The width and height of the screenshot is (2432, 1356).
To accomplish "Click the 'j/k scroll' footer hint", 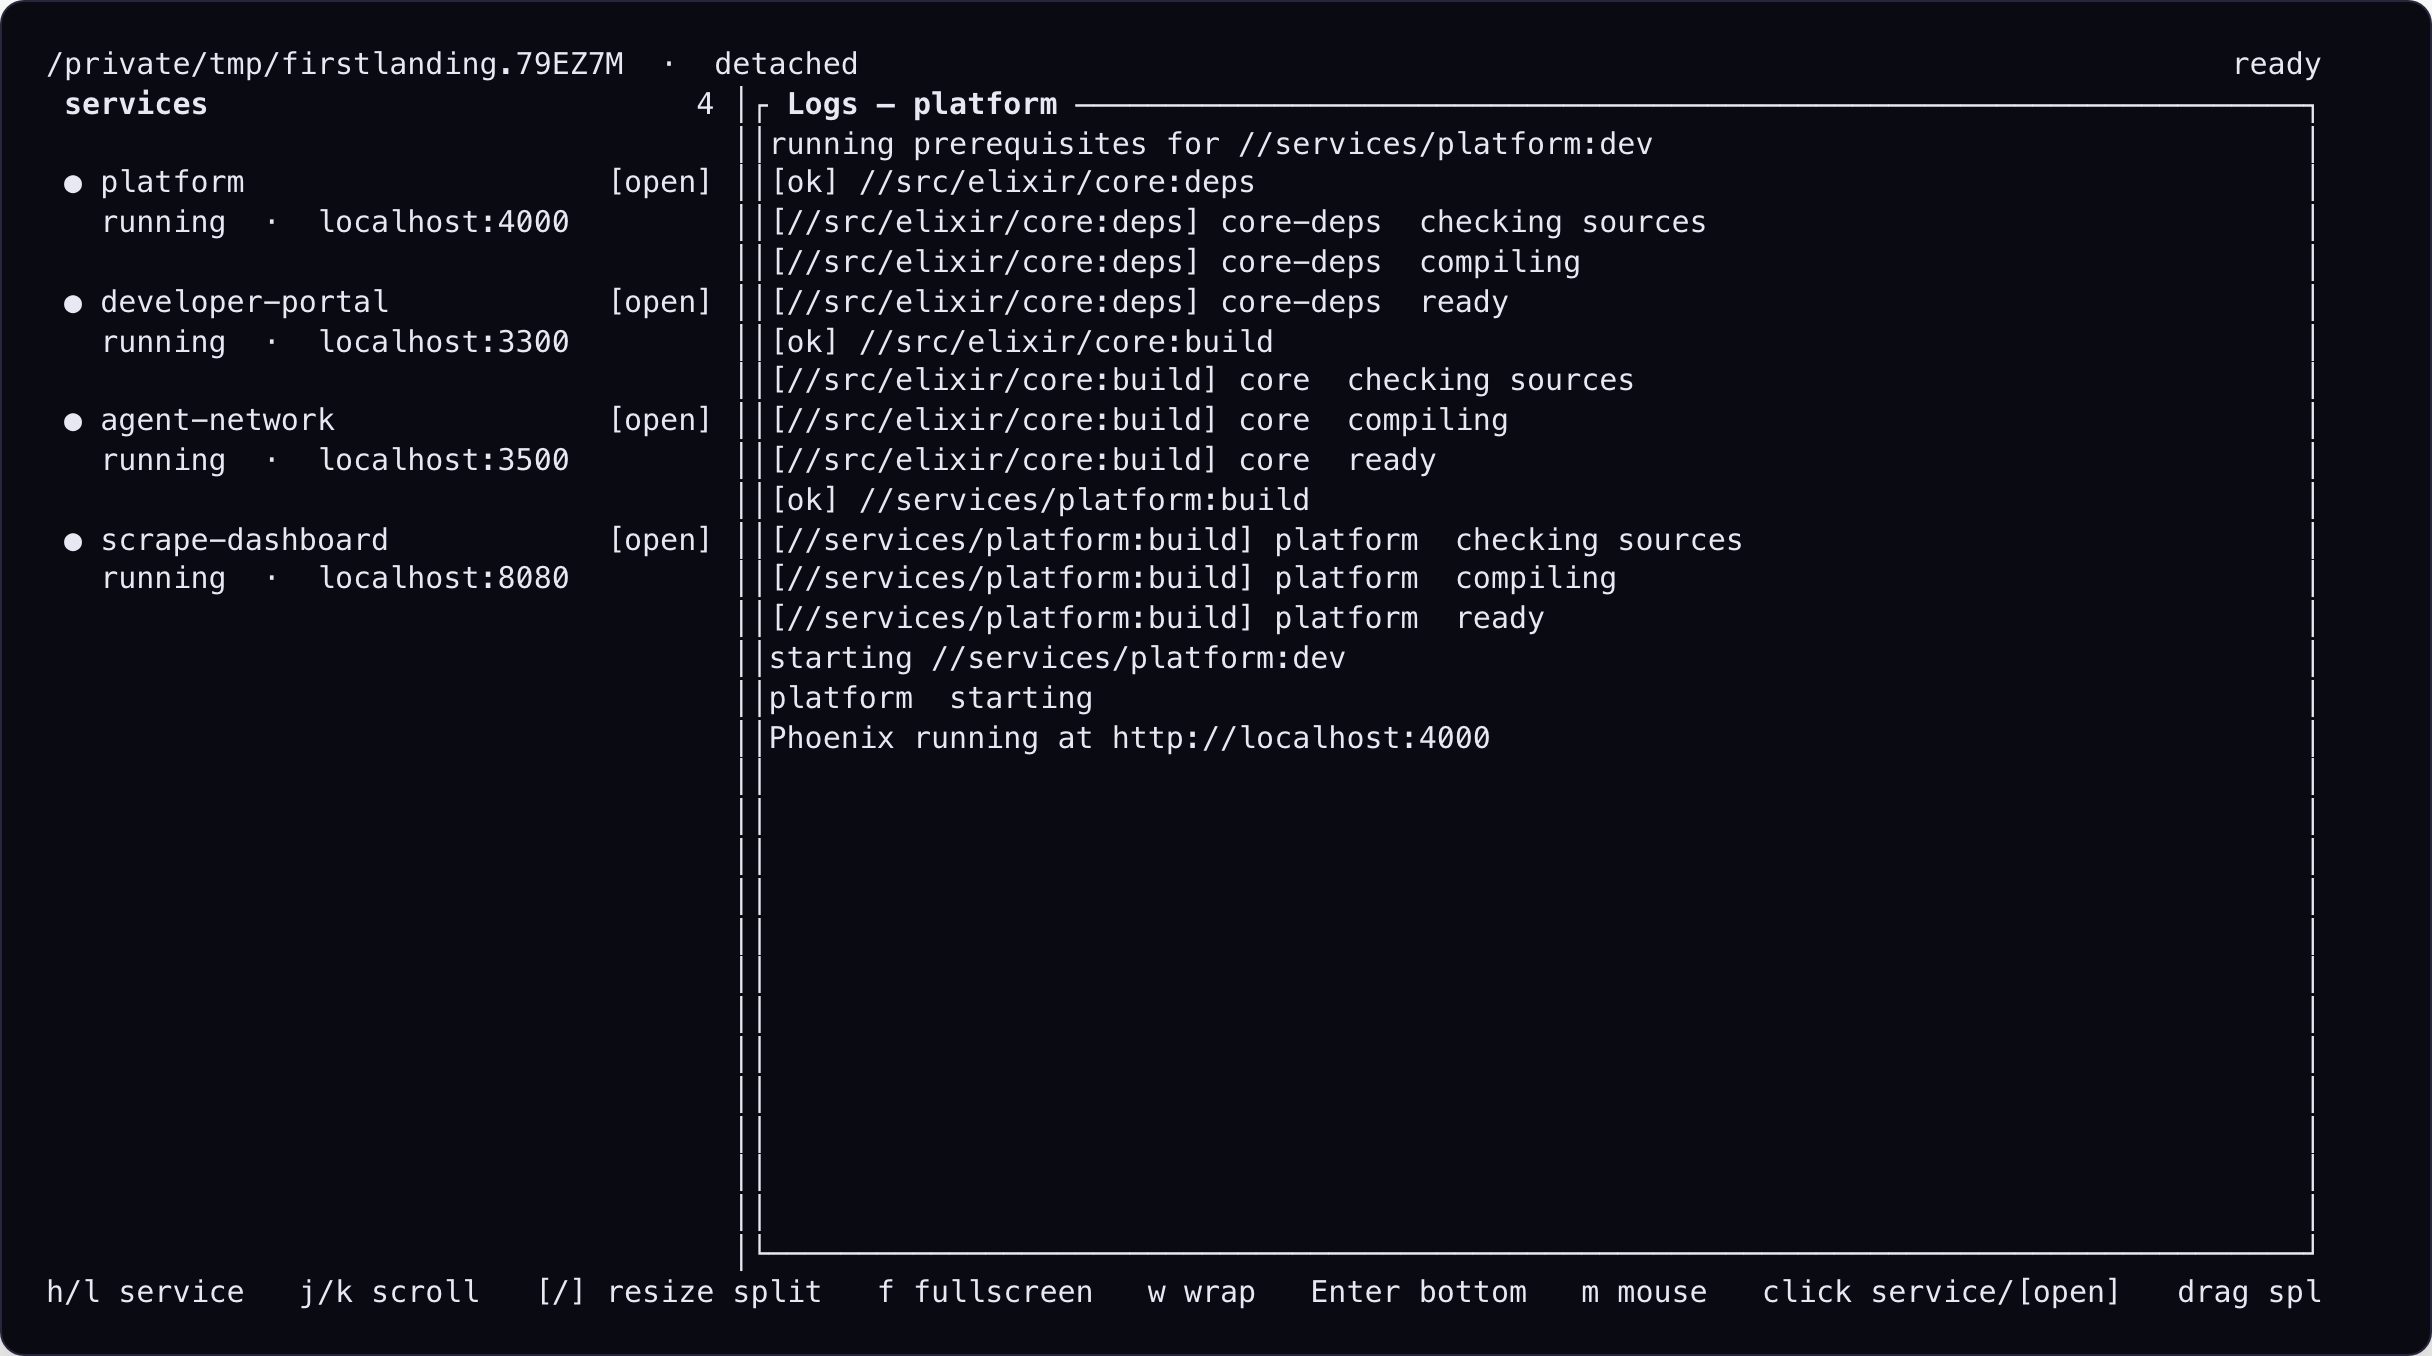I will 390,1292.
